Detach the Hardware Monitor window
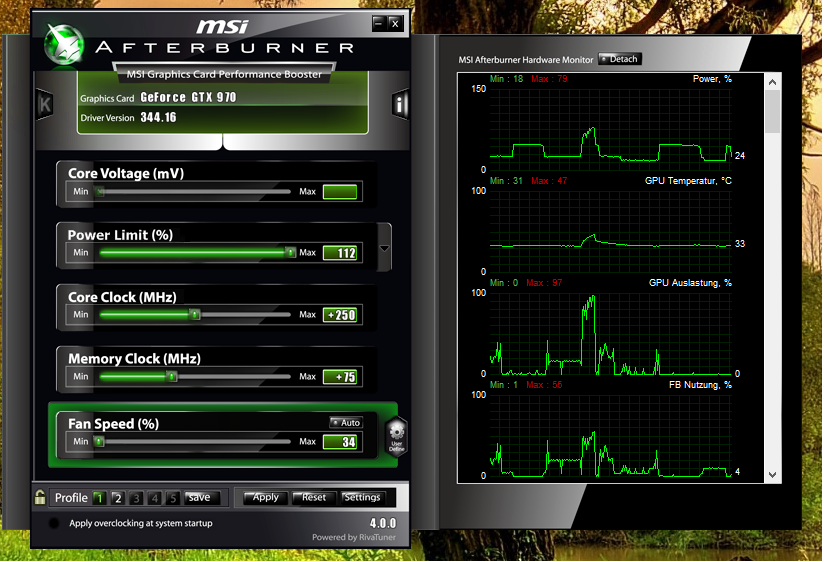Screen dimensions: 824x562 pyautogui.click(x=620, y=59)
